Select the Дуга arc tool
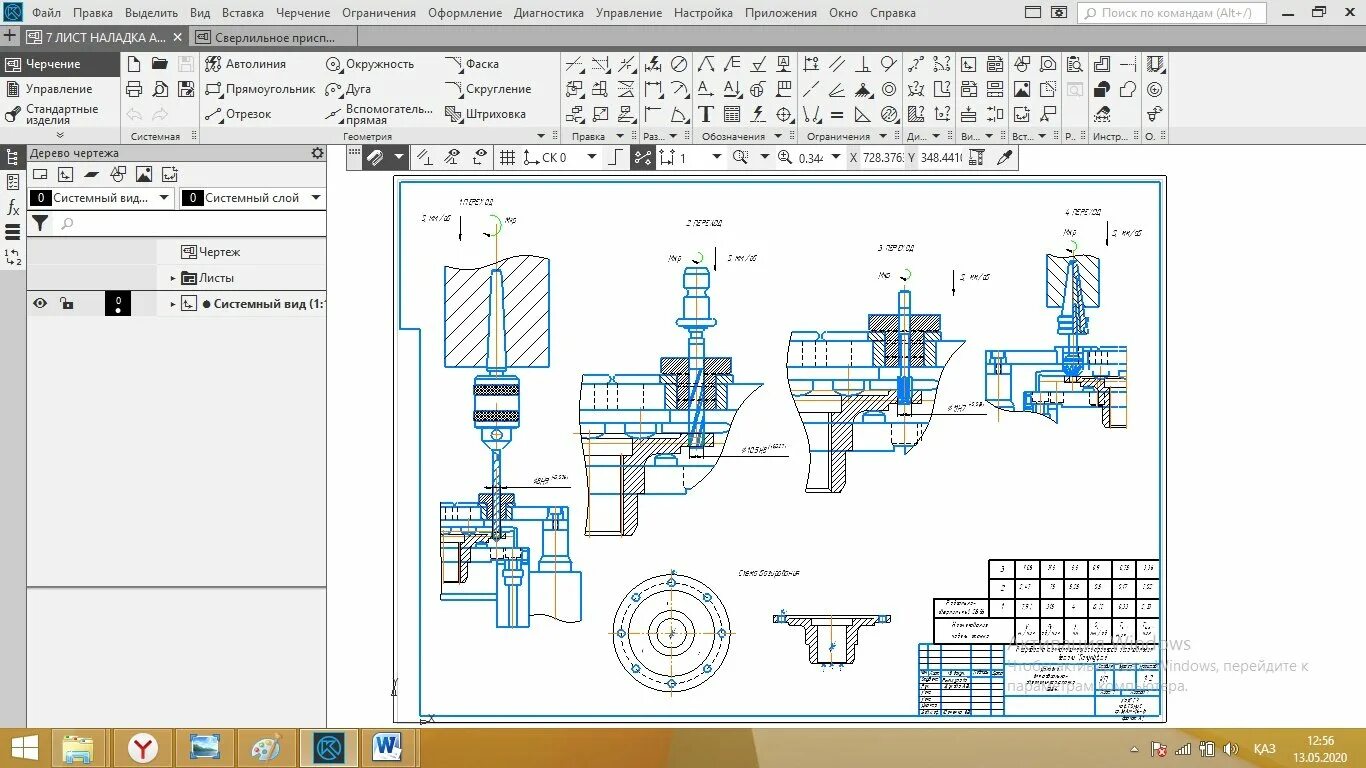Image resolution: width=1366 pixels, height=768 pixels. (348, 89)
